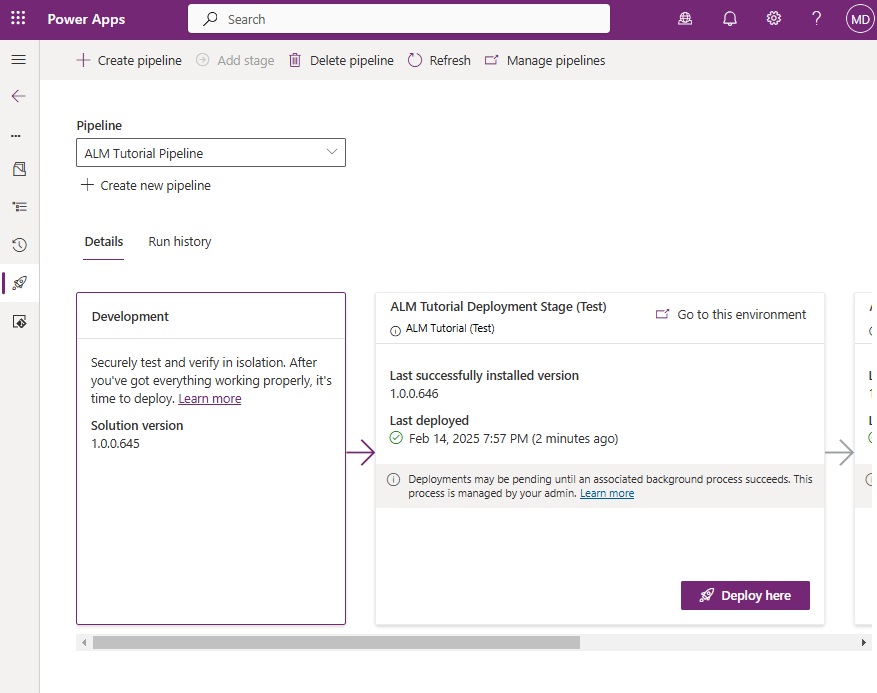This screenshot has width=877, height=693.
Task: Open the ellipsis more options in sidebar
Action: tap(16, 135)
